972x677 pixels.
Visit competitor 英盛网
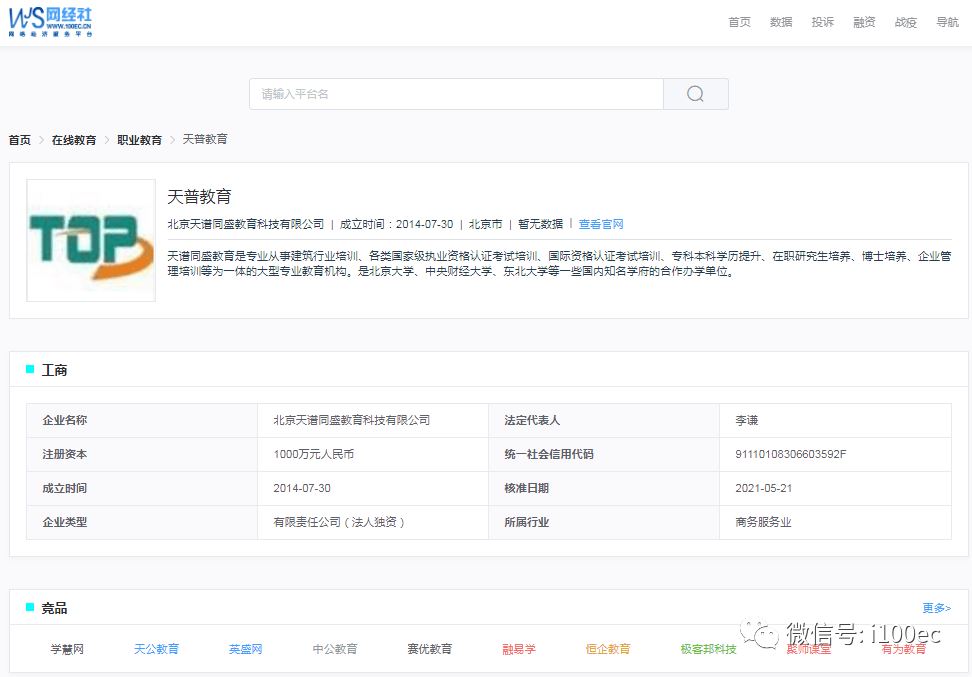(245, 649)
